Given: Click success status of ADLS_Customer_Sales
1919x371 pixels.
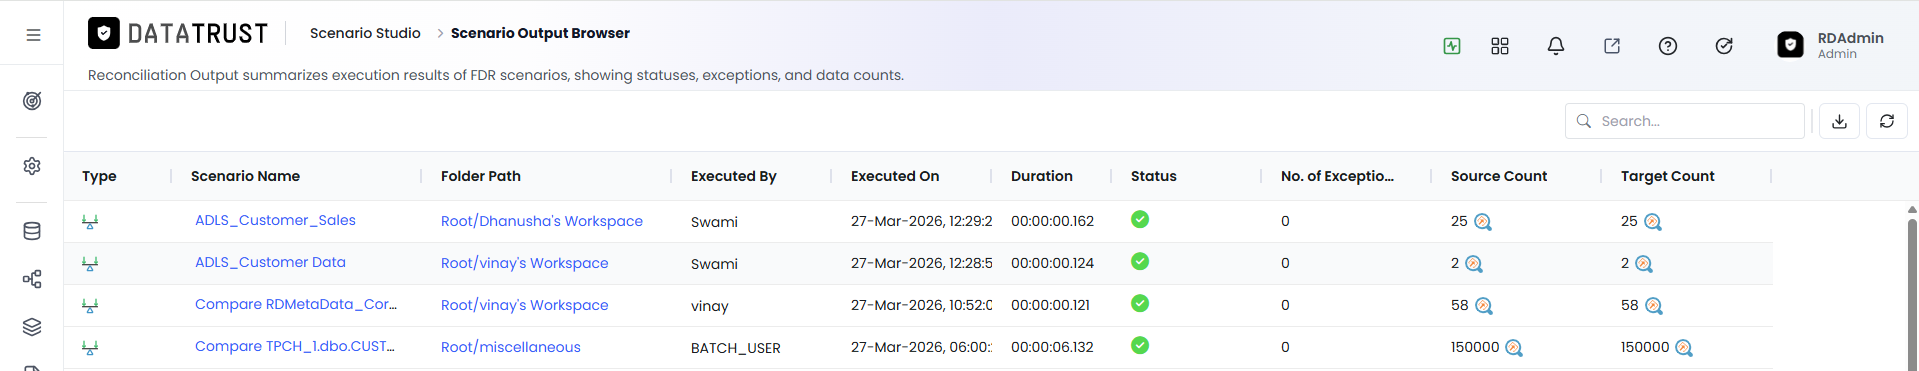Looking at the screenshot, I should pos(1140,219).
